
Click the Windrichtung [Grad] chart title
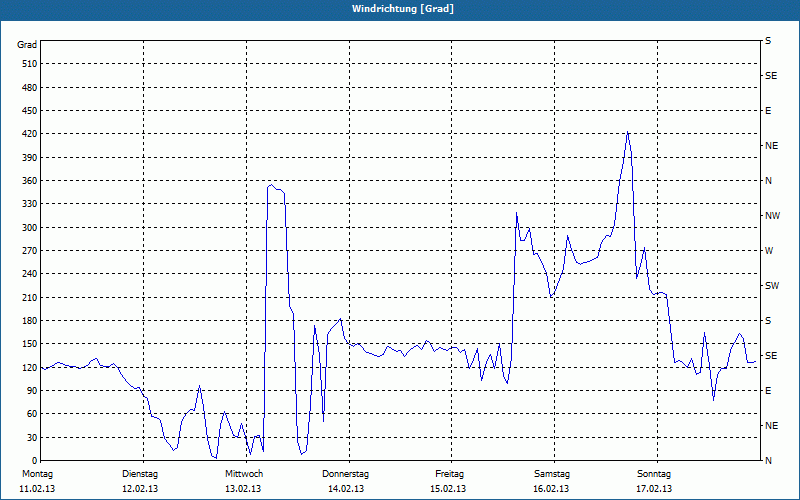click(403, 9)
